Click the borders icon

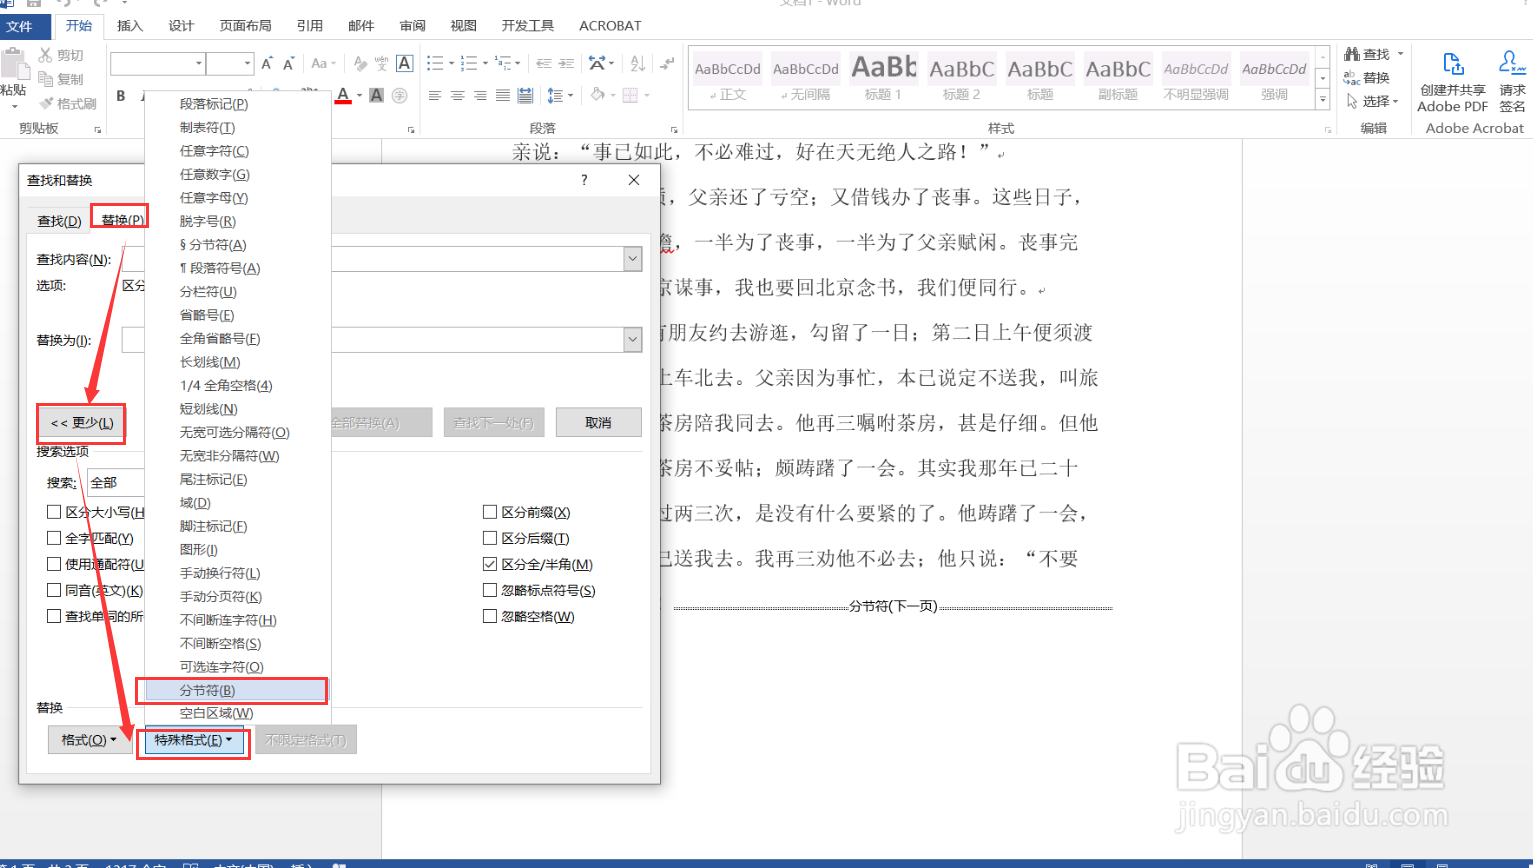[630, 96]
